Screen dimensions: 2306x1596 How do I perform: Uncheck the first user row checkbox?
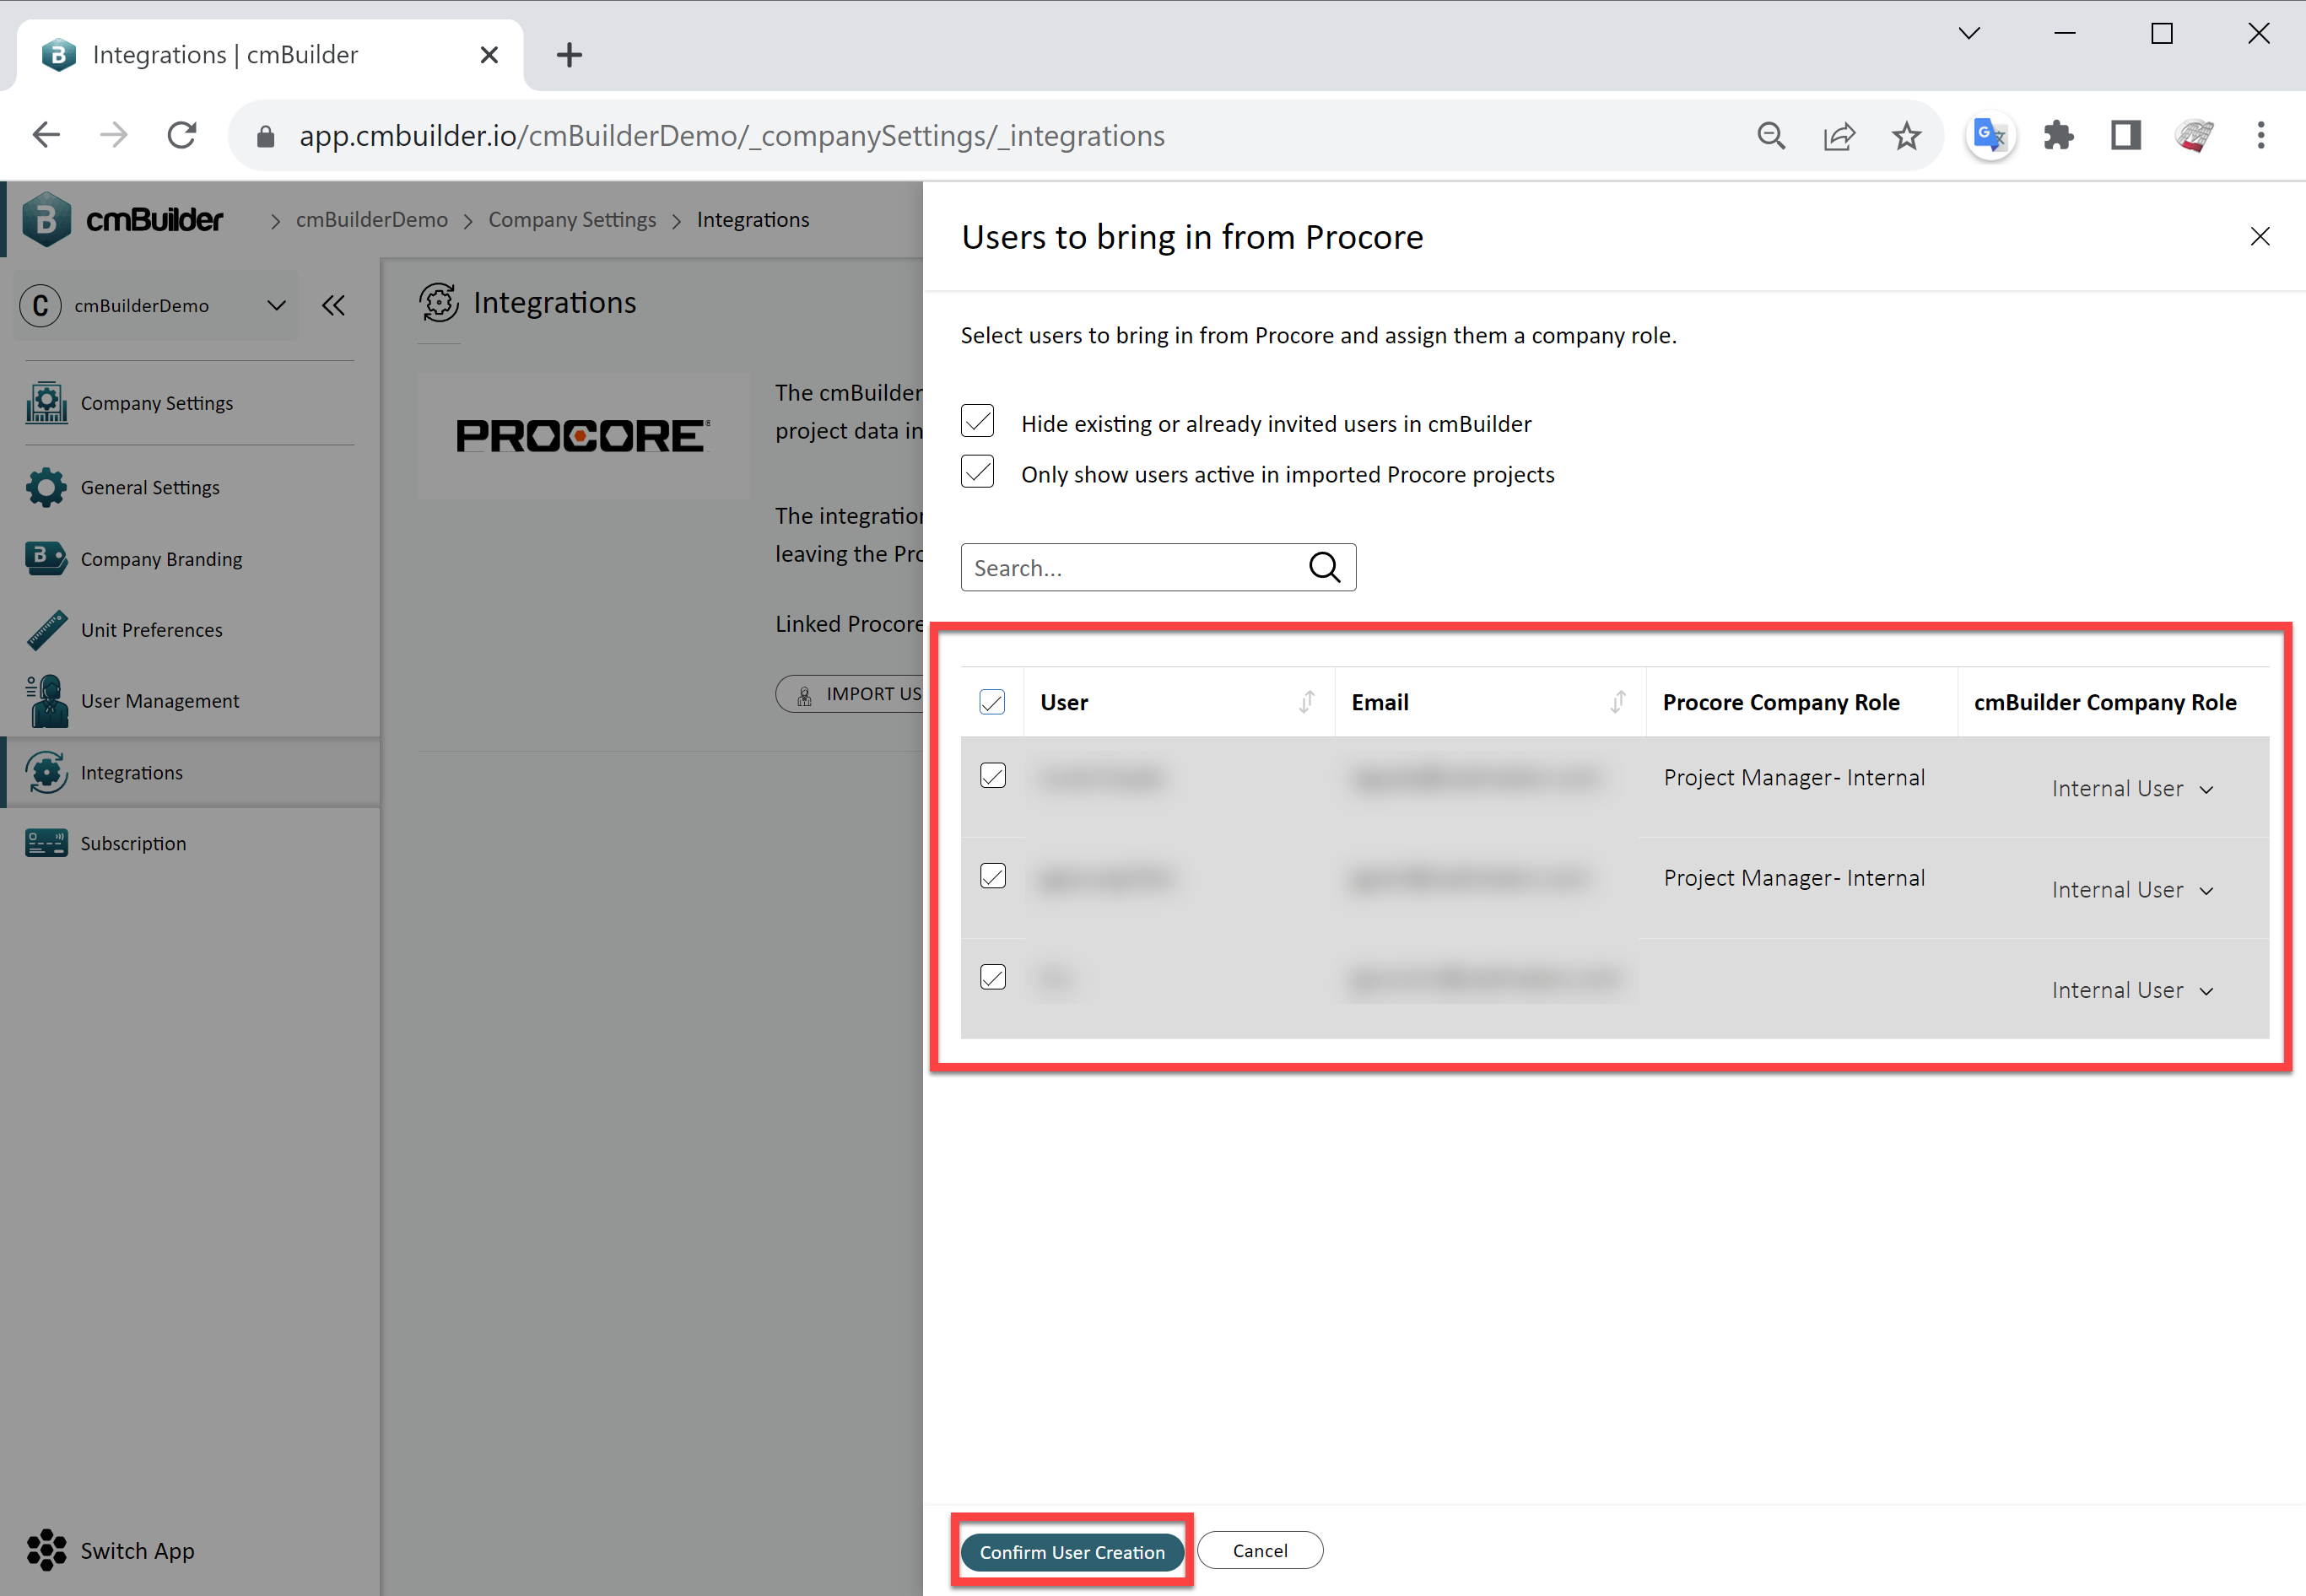pyautogui.click(x=993, y=776)
